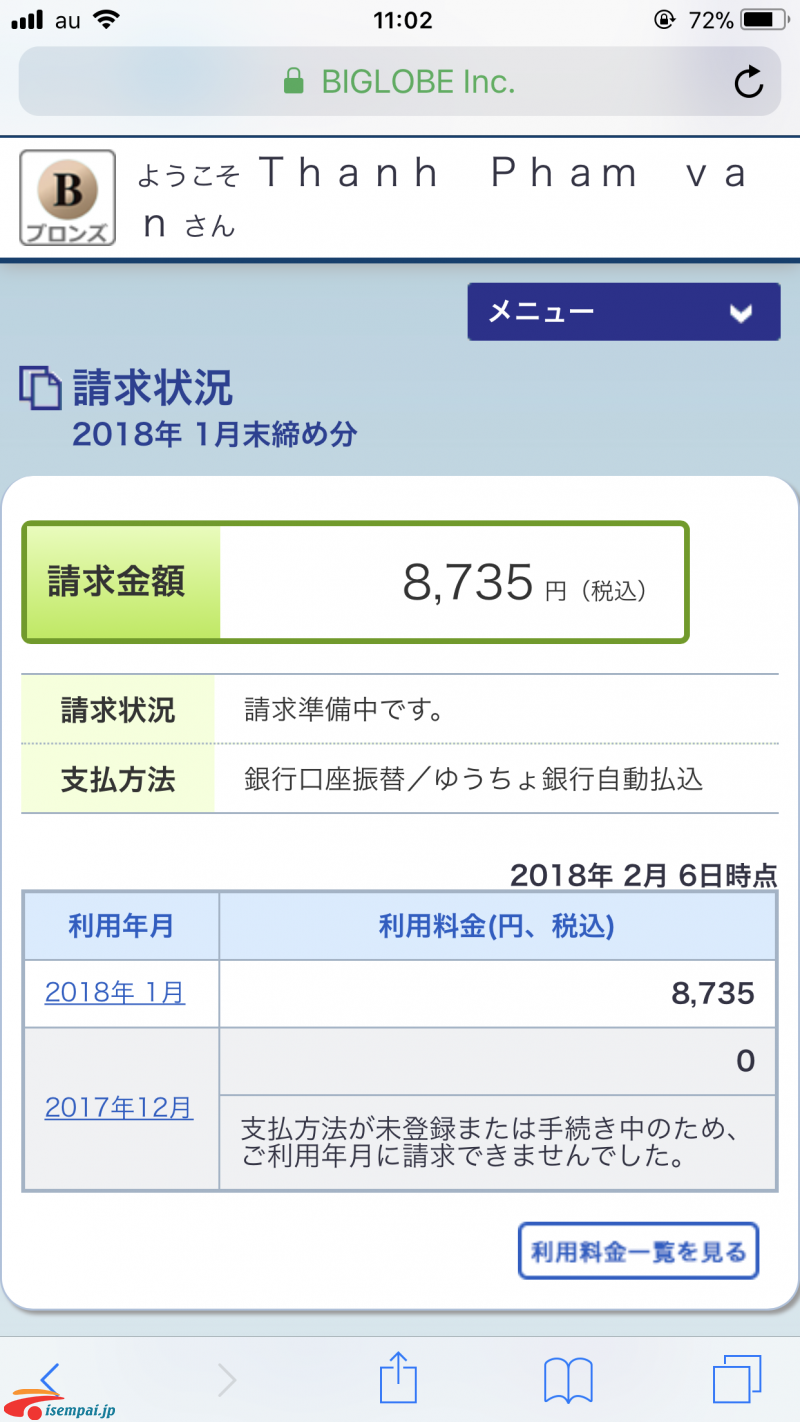Viewport: 800px width, 1422px height.
Task: Click the chevron arrow on メニュー button
Action: 740,313
